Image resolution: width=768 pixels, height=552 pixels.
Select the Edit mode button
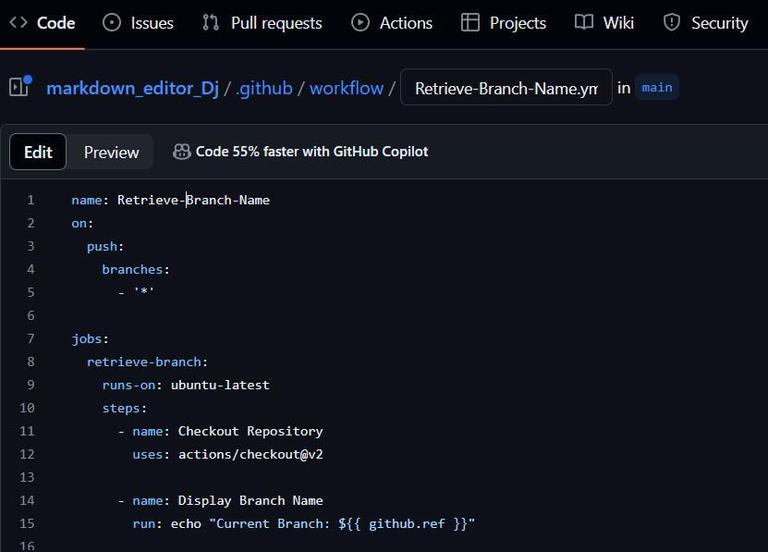[38, 152]
